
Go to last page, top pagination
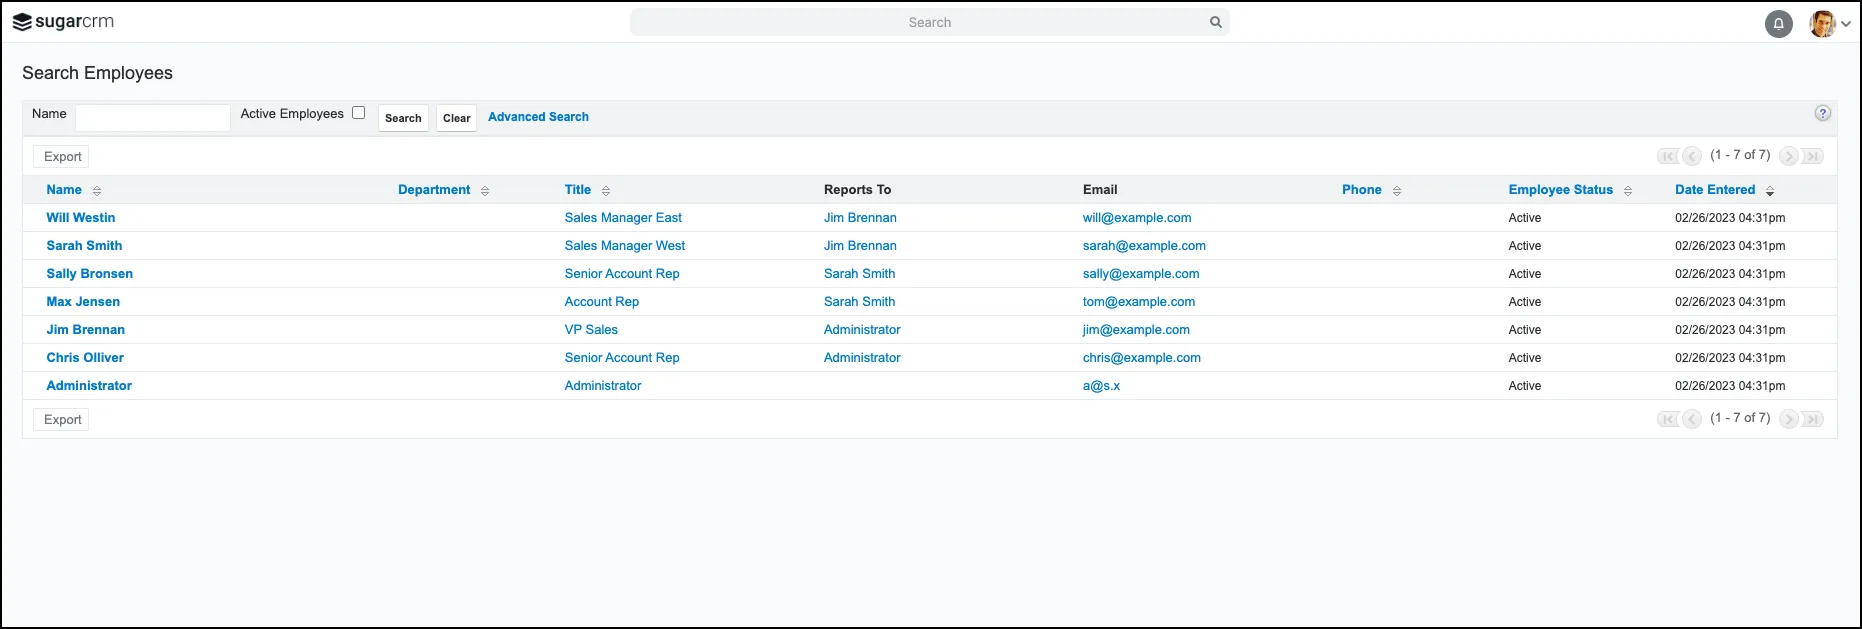click(1813, 156)
